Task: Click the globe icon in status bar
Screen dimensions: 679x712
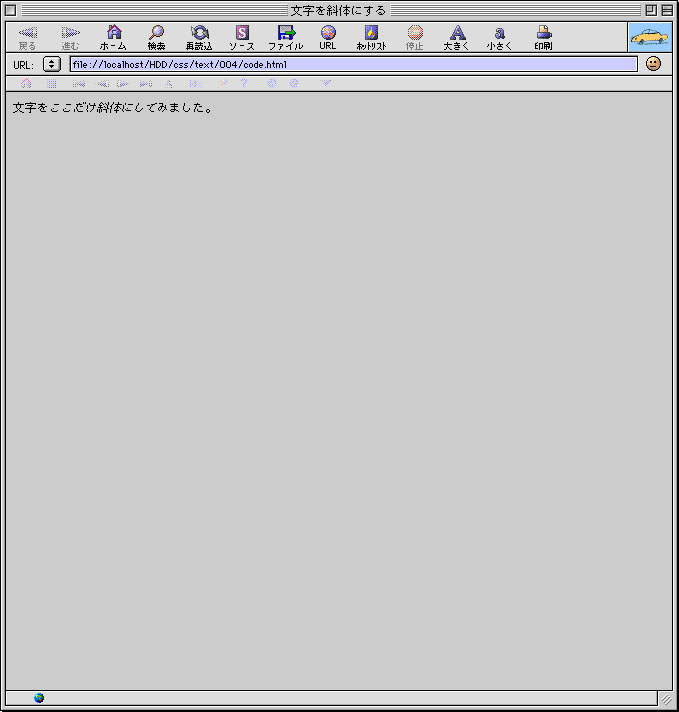Action: (39, 698)
